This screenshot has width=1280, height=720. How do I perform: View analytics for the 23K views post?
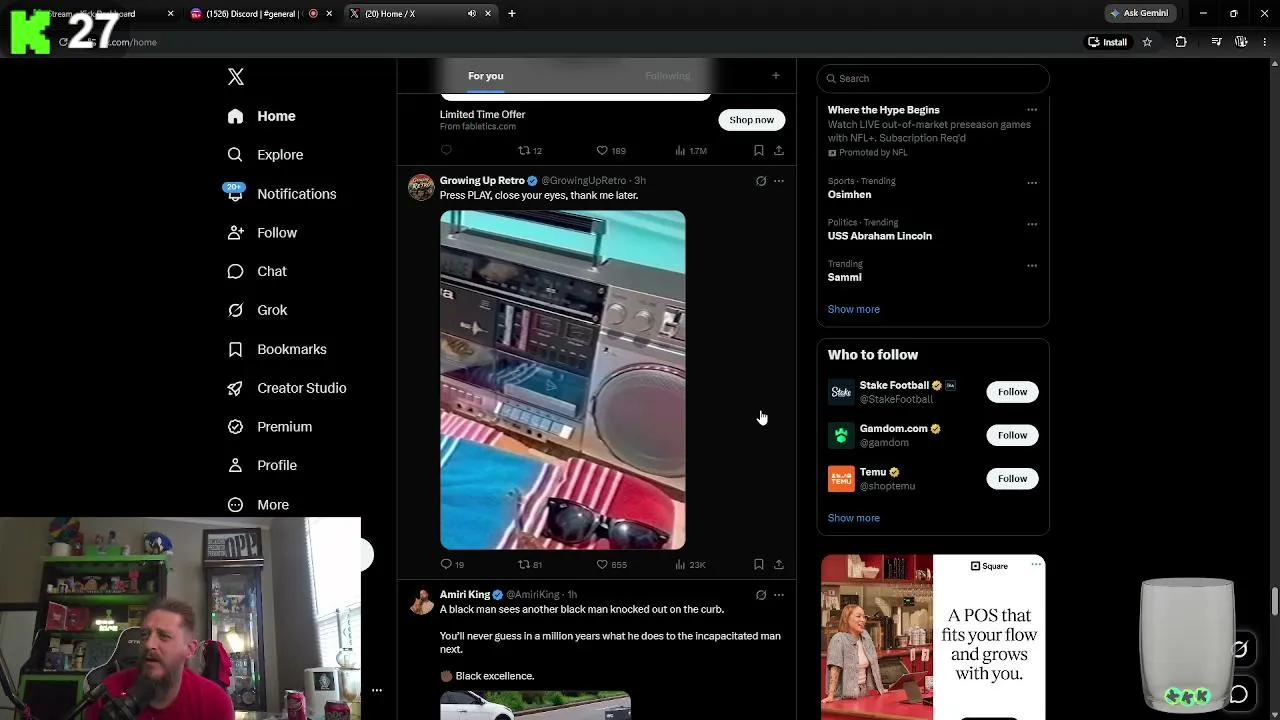[690, 564]
